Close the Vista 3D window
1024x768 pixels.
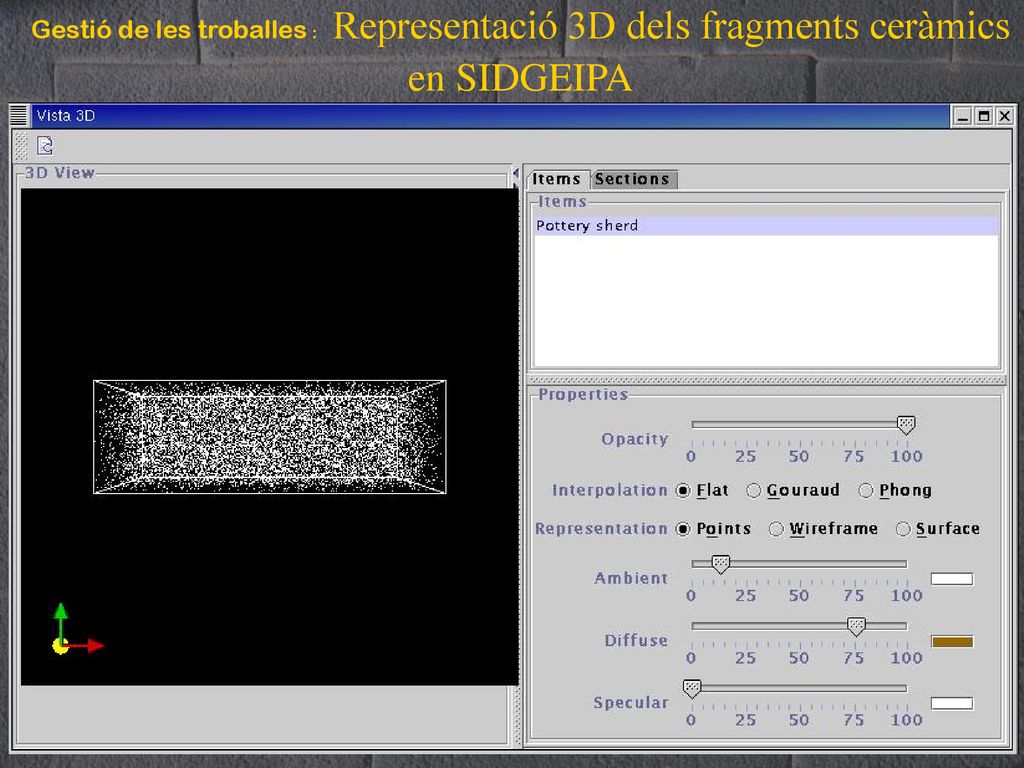point(1005,116)
